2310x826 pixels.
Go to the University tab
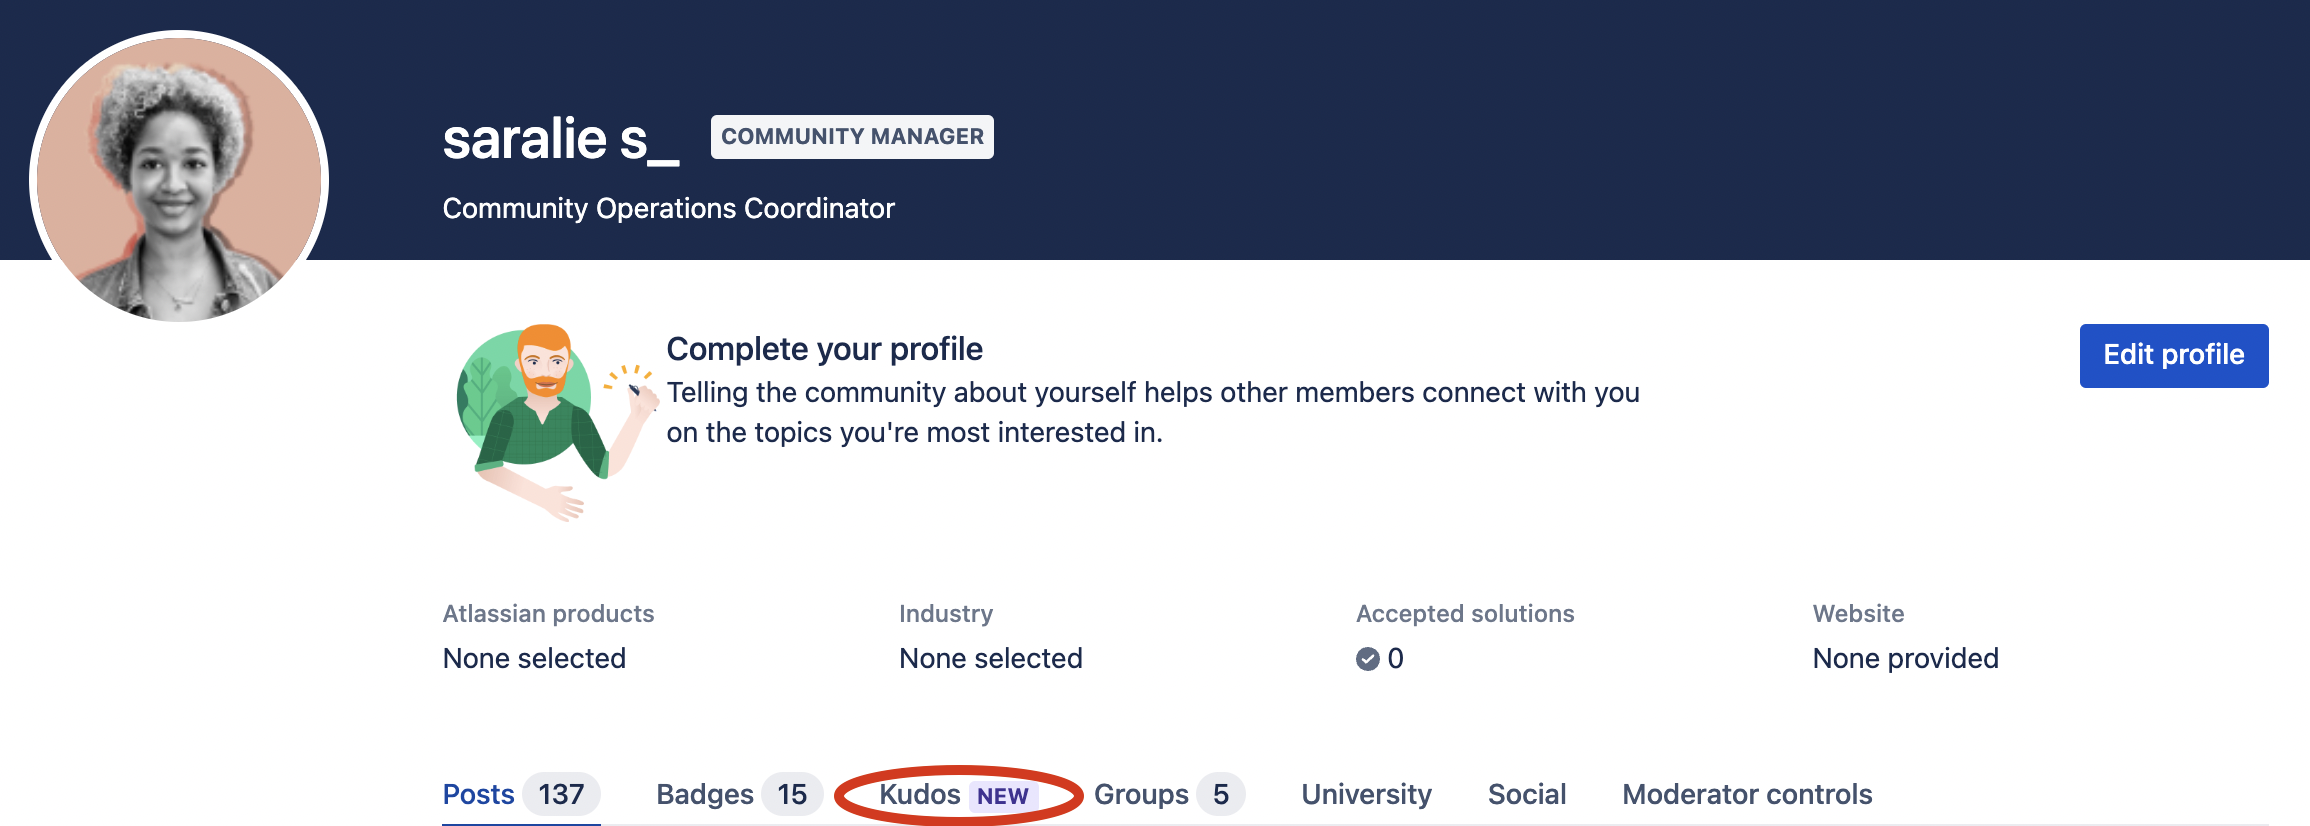click(1366, 794)
